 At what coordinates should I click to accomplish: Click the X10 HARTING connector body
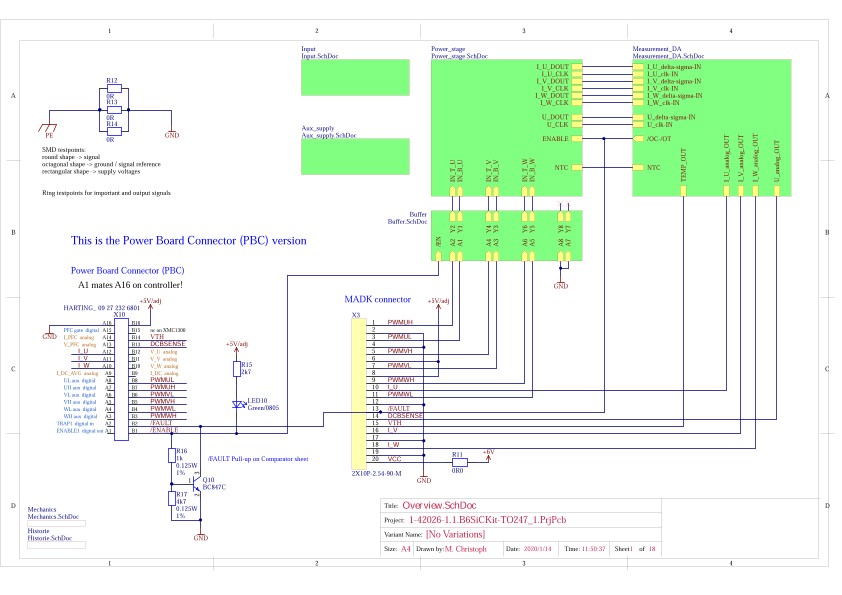click(122, 380)
